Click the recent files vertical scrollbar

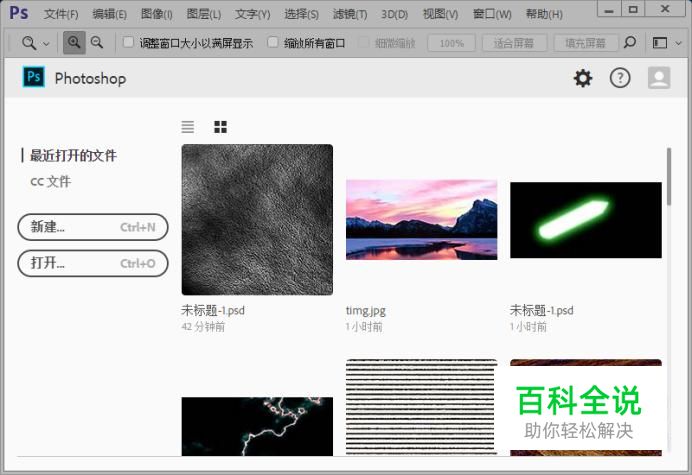(x=669, y=177)
